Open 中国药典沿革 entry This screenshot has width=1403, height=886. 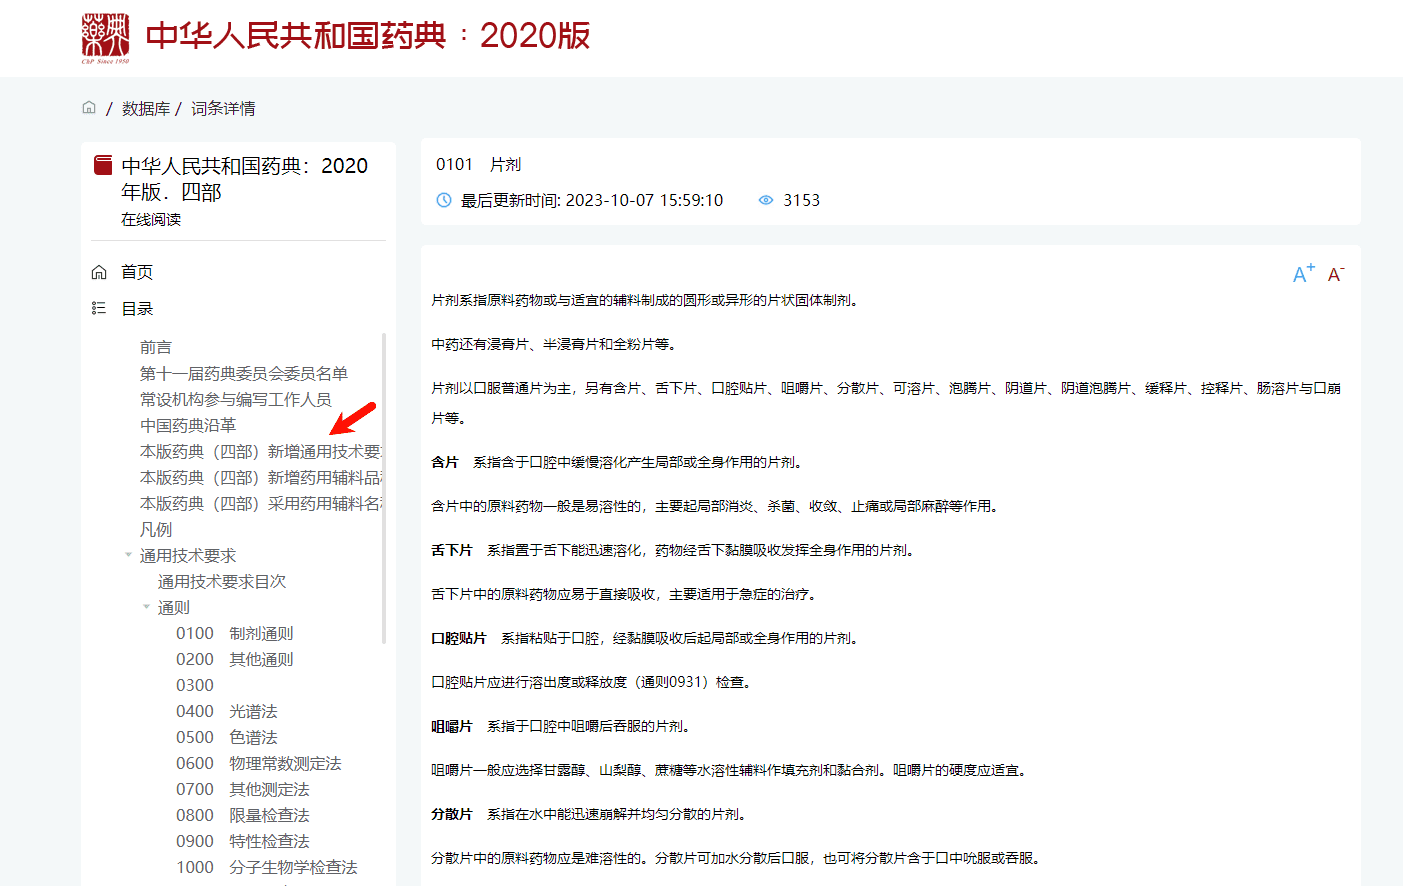[188, 425]
